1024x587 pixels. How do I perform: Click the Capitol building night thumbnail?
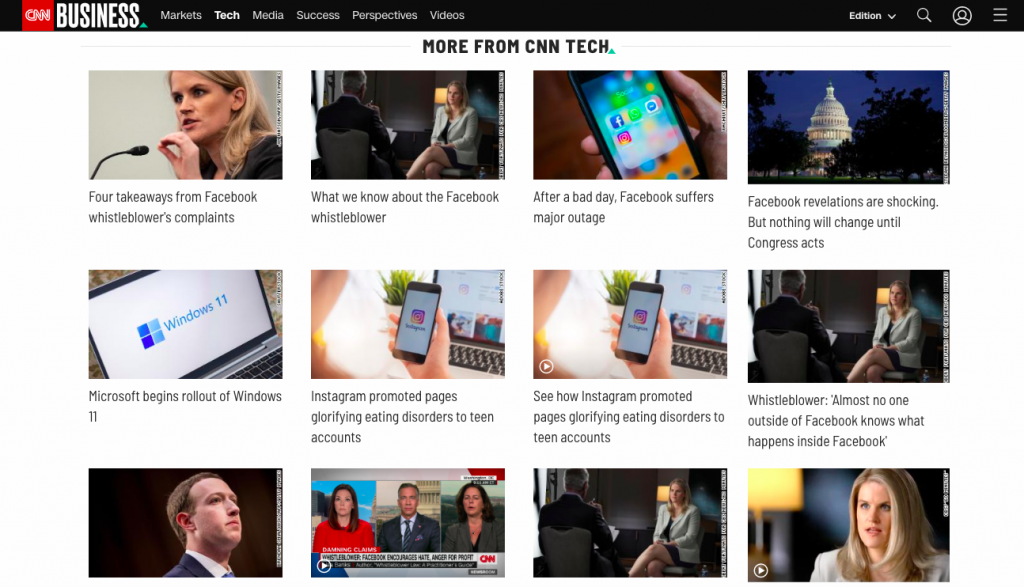point(848,127)
